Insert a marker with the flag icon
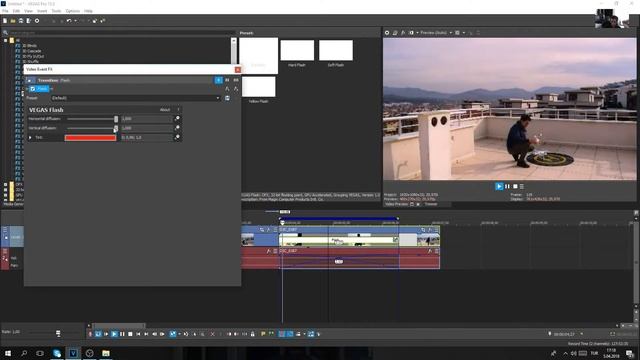640x360 pixels. point(263,334)
